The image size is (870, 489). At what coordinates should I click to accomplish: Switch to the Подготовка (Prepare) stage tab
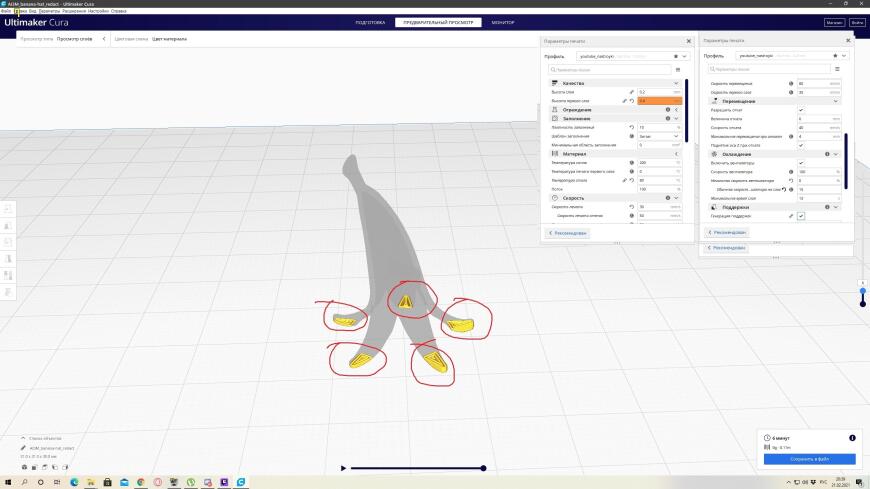(x=370, y=23)
